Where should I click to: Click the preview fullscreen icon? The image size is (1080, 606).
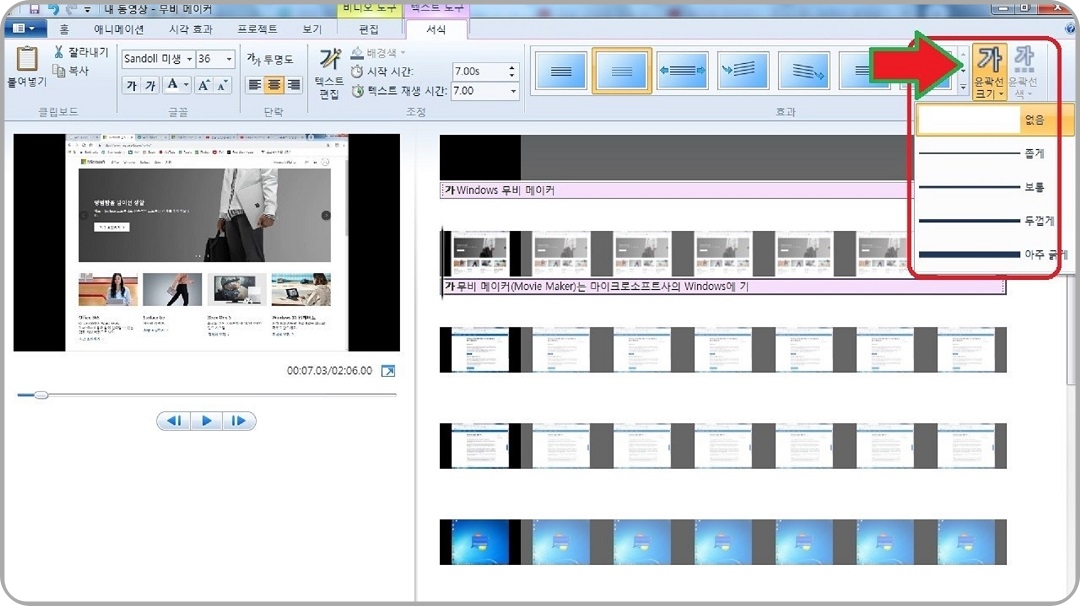[388, 371]
